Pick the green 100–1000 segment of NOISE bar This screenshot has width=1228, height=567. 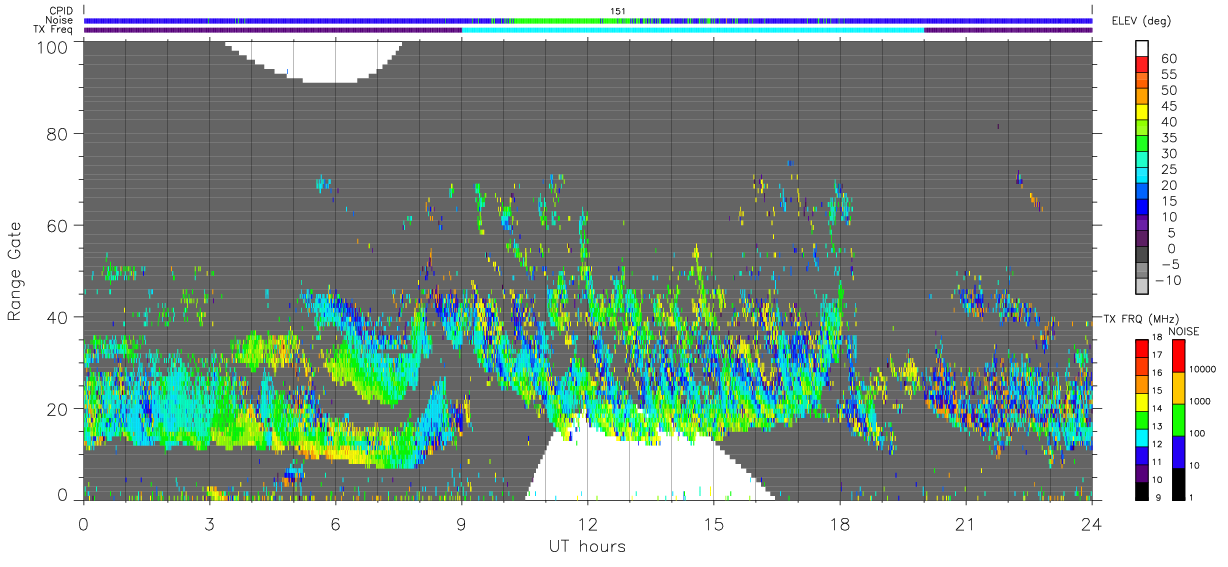(1178, 419)
